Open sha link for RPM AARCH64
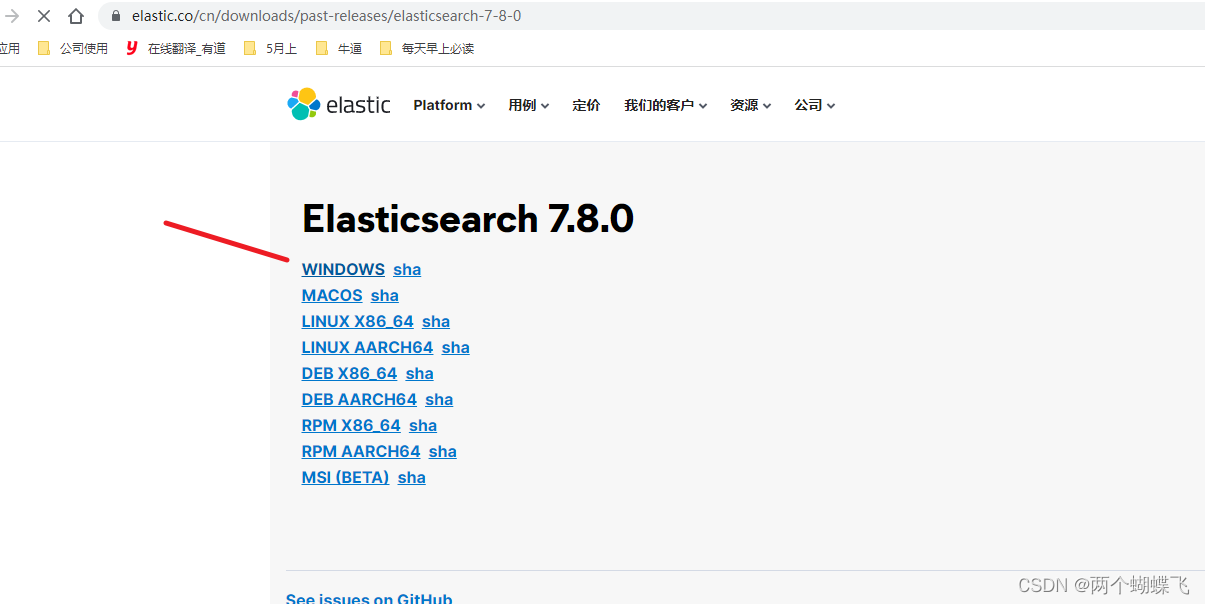Screen dimensions: 1205x604 click(443, 451)
